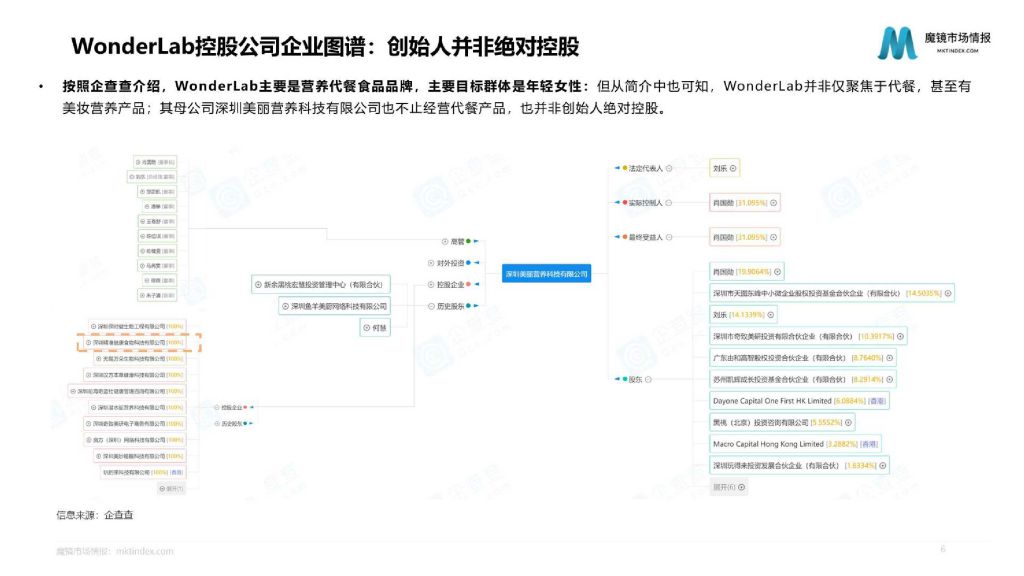This screenshot has height=576, width=1024.
Task: Click the circle icon on 深圳市天图东峰 14.5035% node
Action: point(948,294)
